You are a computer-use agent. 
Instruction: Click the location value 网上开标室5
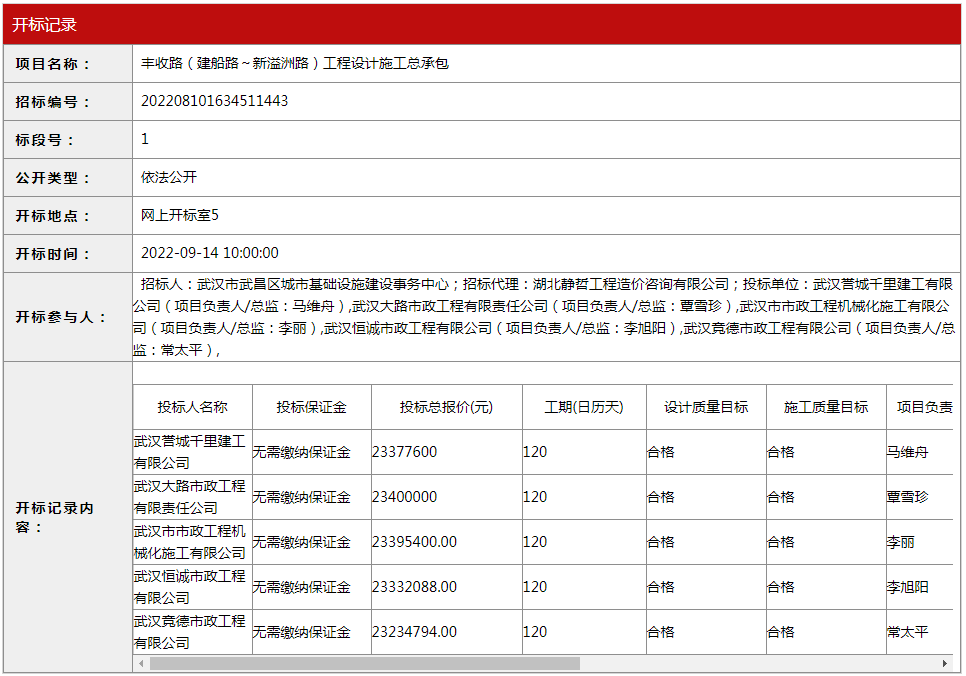pyautogui.click(x=180, y=215)
